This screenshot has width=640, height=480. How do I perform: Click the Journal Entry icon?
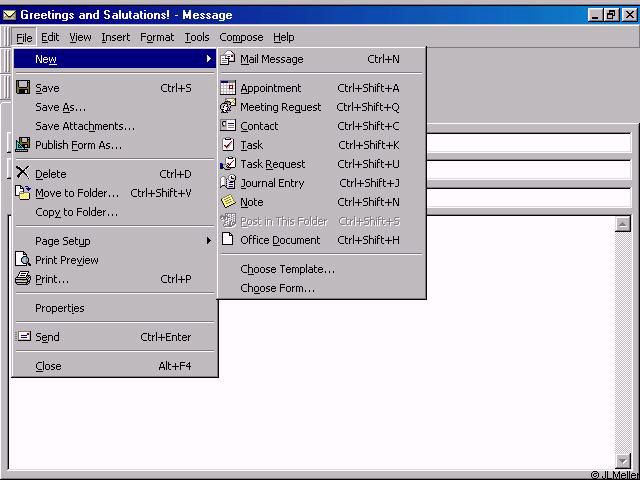228,183
